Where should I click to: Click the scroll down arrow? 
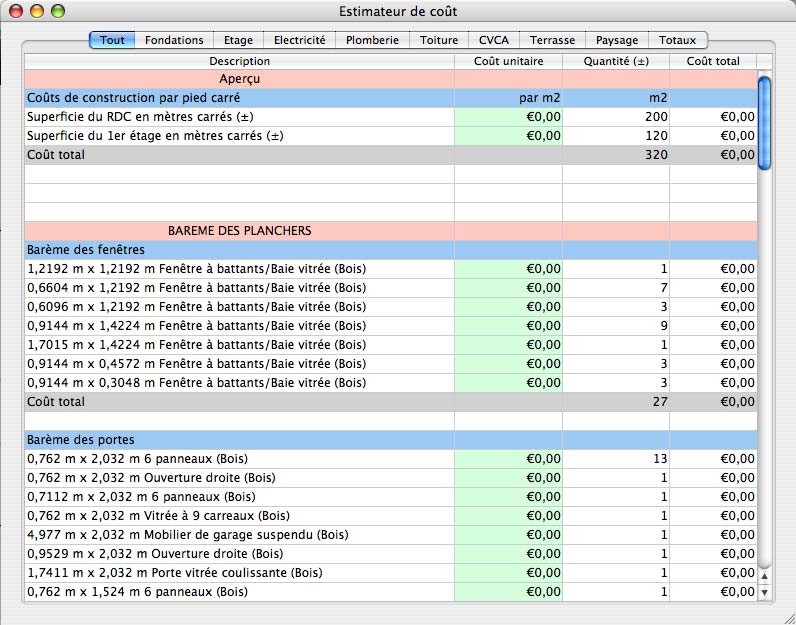coord(766,592)
